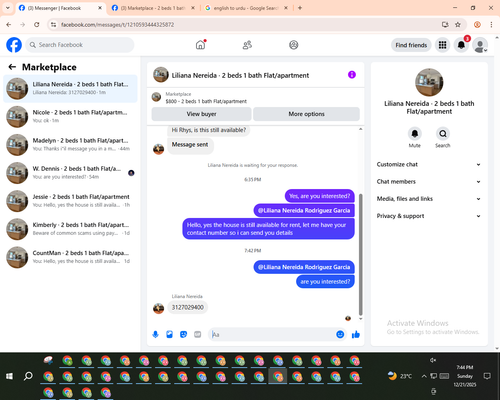Go to the Home feed icon
The width and height of the screenshot is (500, 400).
click(x=200, y=45)
